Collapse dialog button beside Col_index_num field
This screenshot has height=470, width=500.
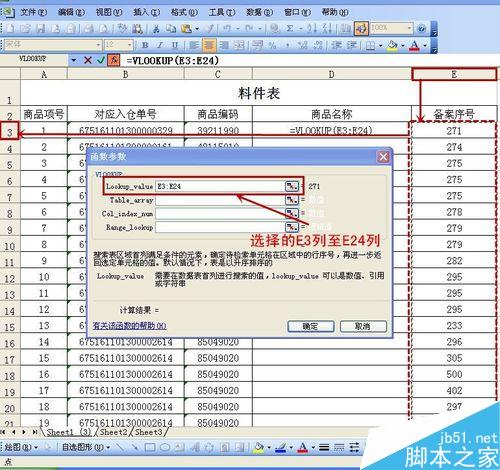(292, 213)
